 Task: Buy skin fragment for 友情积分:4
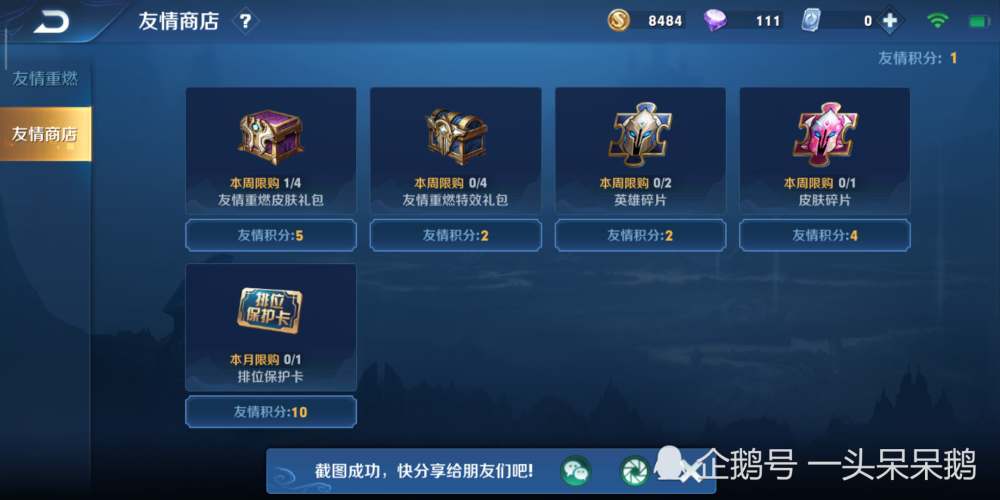825,235
